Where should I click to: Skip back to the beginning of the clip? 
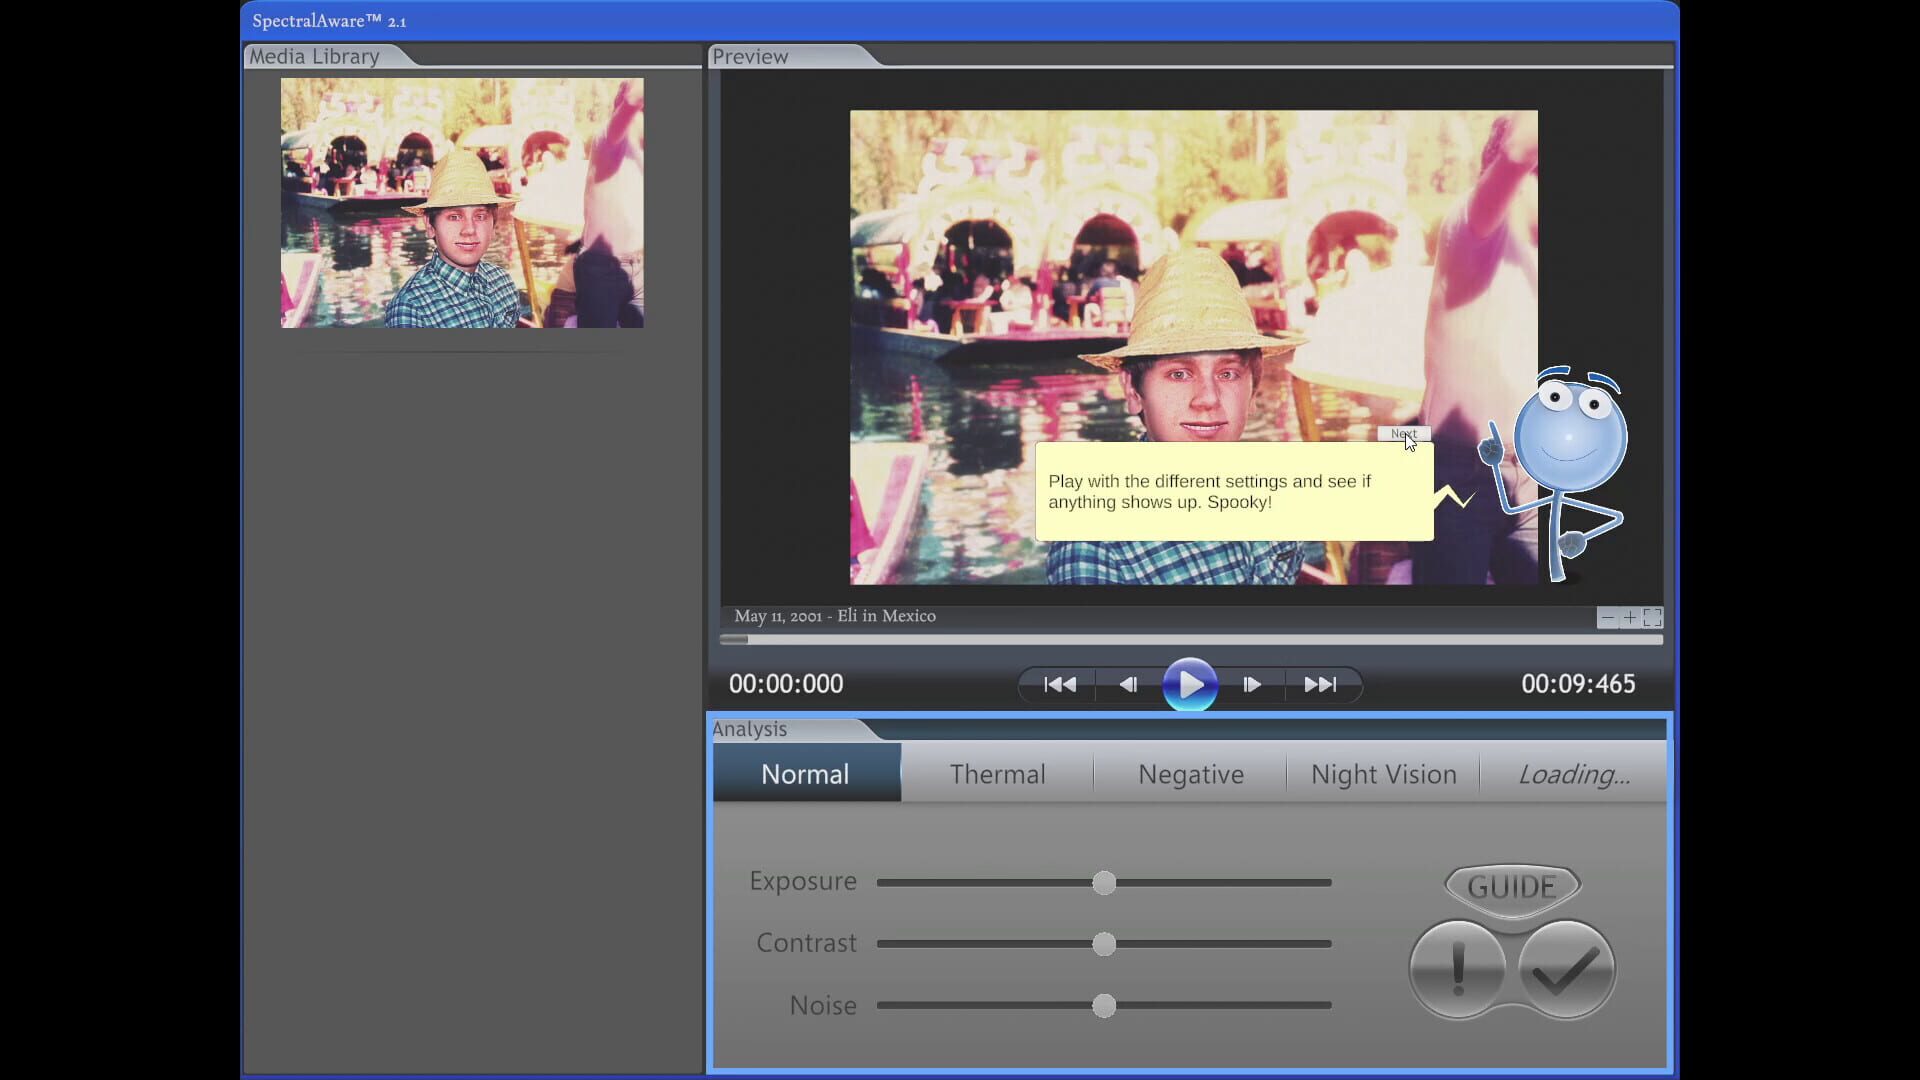[1059, 684]
